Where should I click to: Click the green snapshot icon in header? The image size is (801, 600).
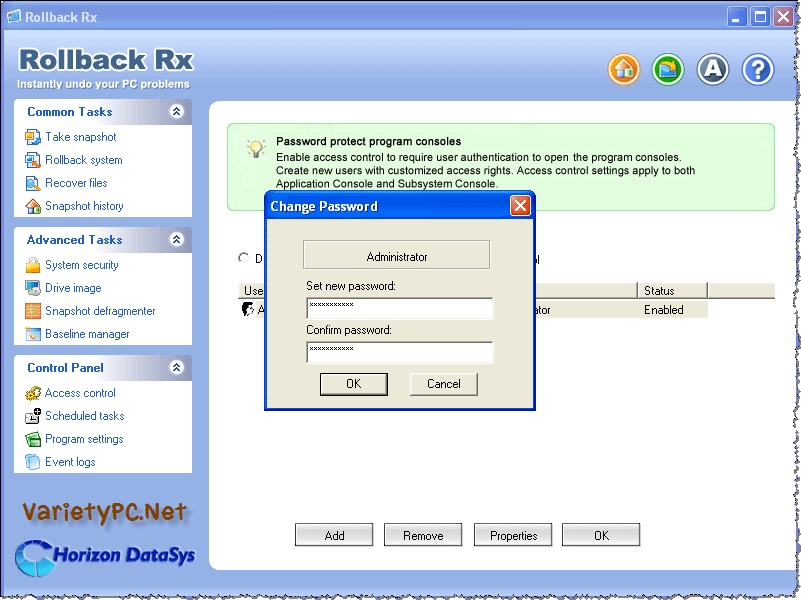[x=668, y=69]
